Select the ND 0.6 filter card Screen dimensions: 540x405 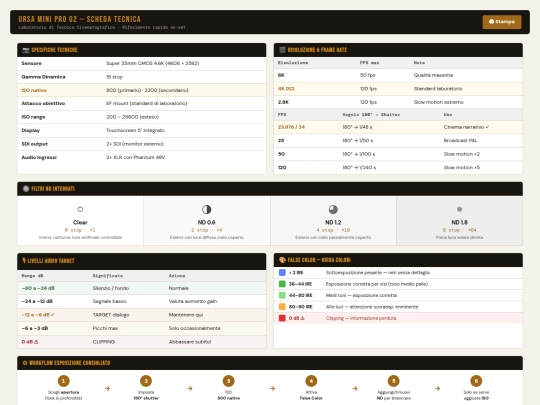[207, 221]
